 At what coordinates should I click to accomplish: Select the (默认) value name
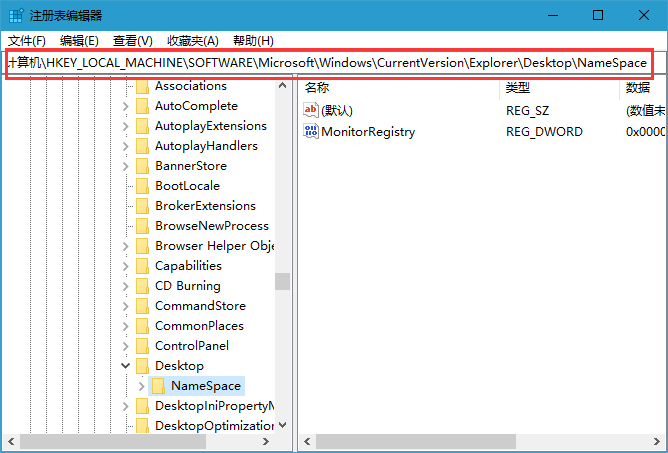337,111
